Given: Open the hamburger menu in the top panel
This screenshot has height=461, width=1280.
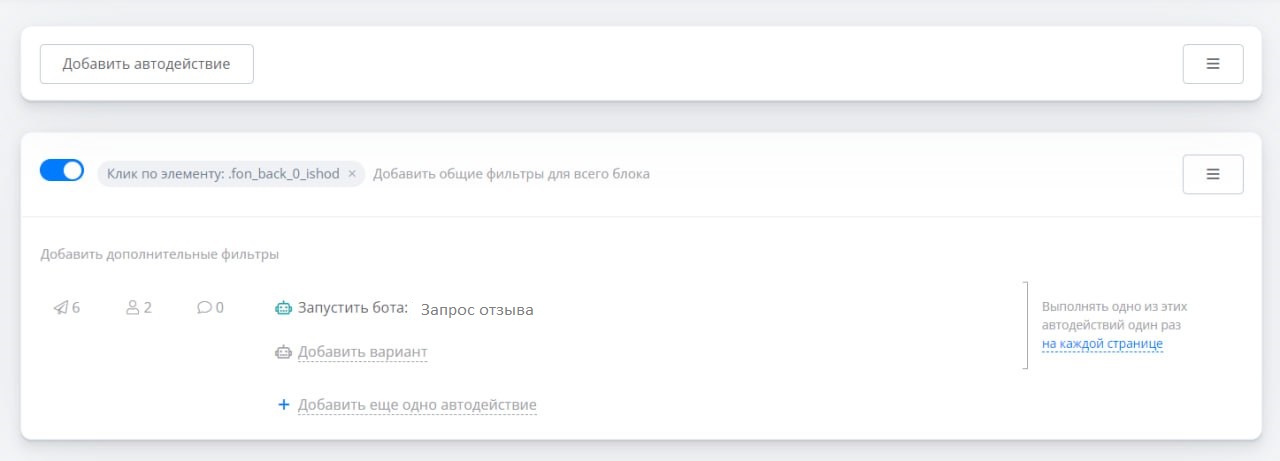Looking at the screenshot, I should click(1212, 64).
